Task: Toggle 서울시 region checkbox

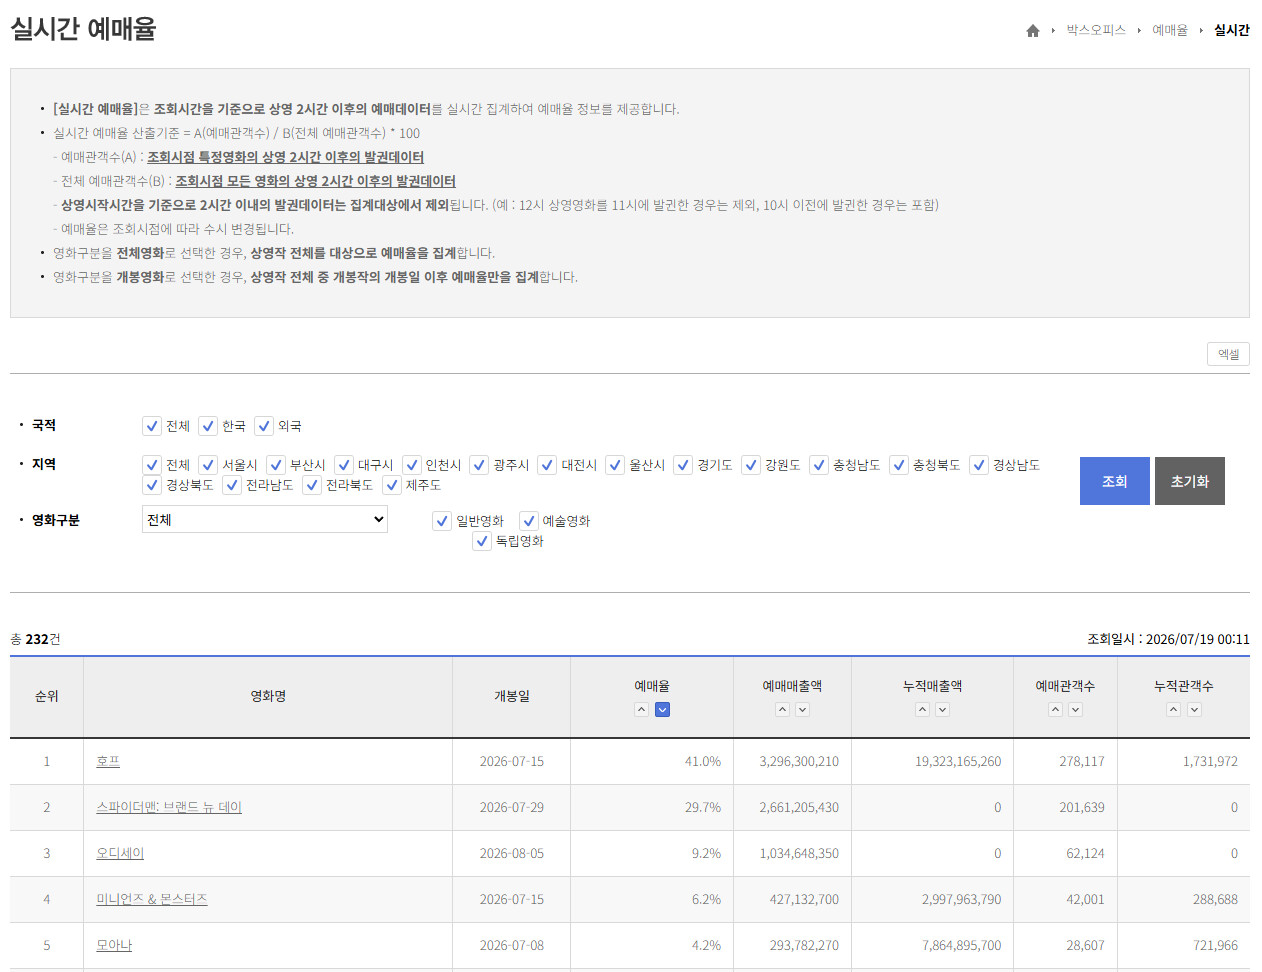Action: point(208,465)
